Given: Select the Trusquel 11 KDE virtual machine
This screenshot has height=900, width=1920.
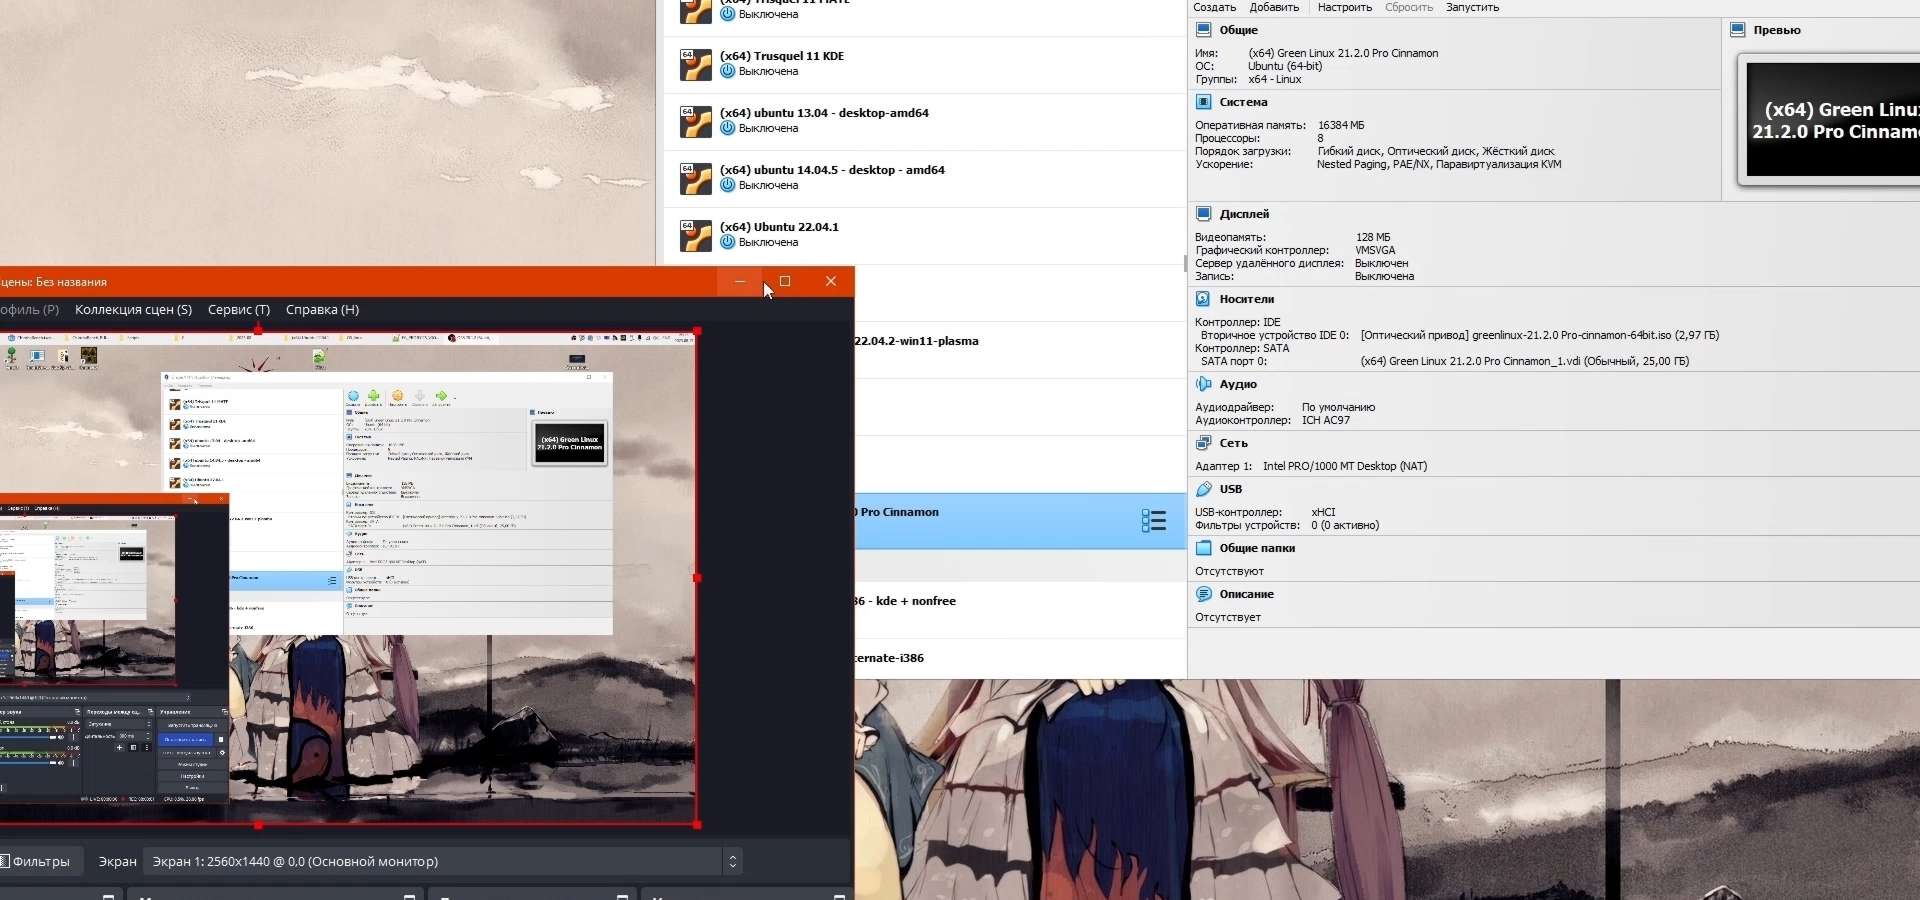Looking at the screenshot, I should point(925,65).
